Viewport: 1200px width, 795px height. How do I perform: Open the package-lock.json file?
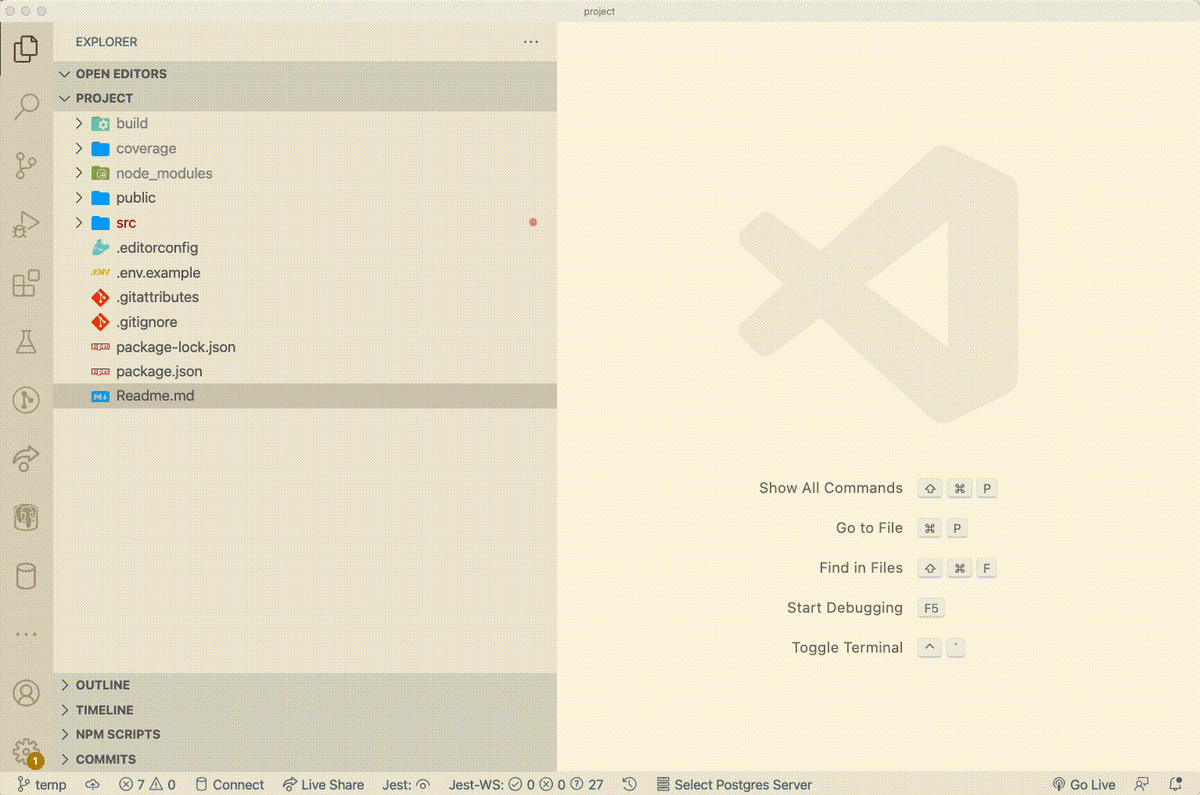(305, 347)
